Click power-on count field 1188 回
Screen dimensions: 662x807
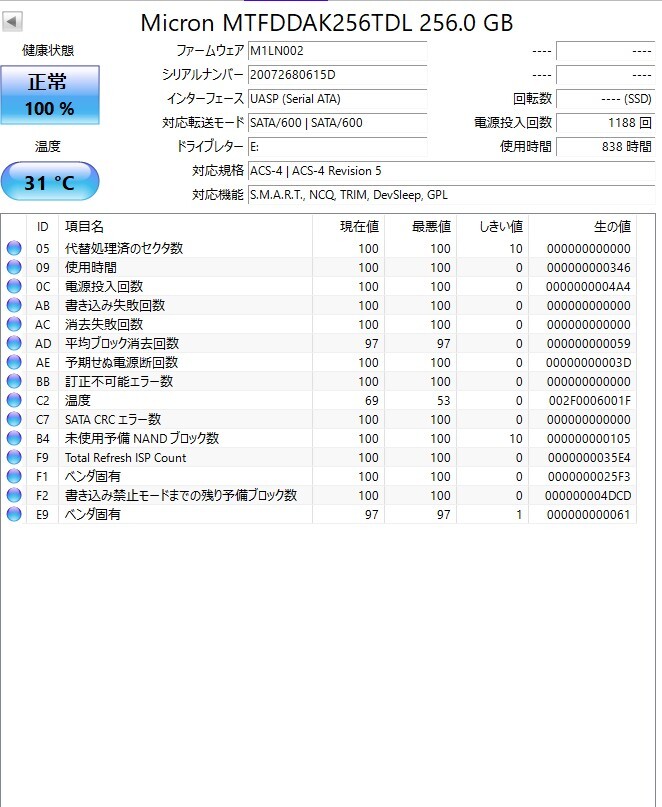[605, 123]
